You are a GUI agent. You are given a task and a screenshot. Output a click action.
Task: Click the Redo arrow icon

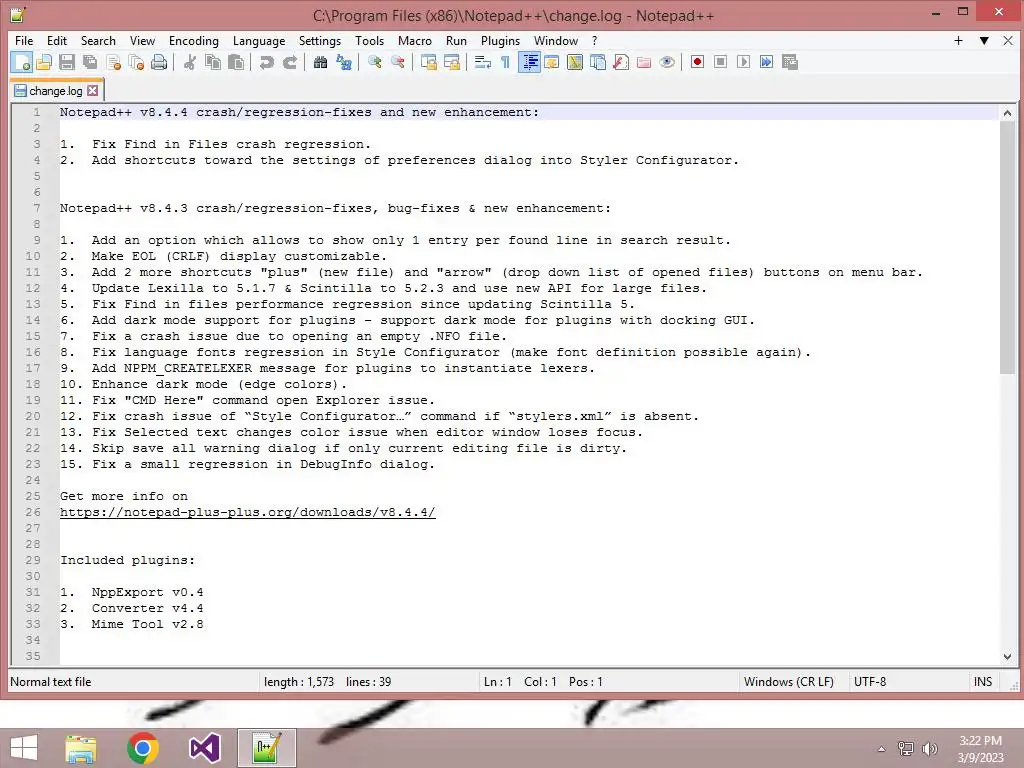(290, 62)
